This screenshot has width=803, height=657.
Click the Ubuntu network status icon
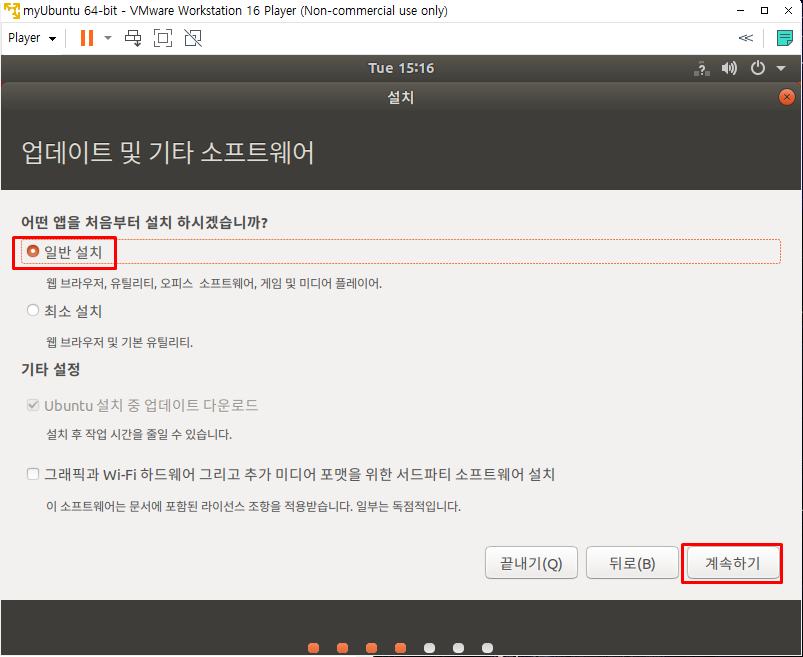tap(702, 68)
